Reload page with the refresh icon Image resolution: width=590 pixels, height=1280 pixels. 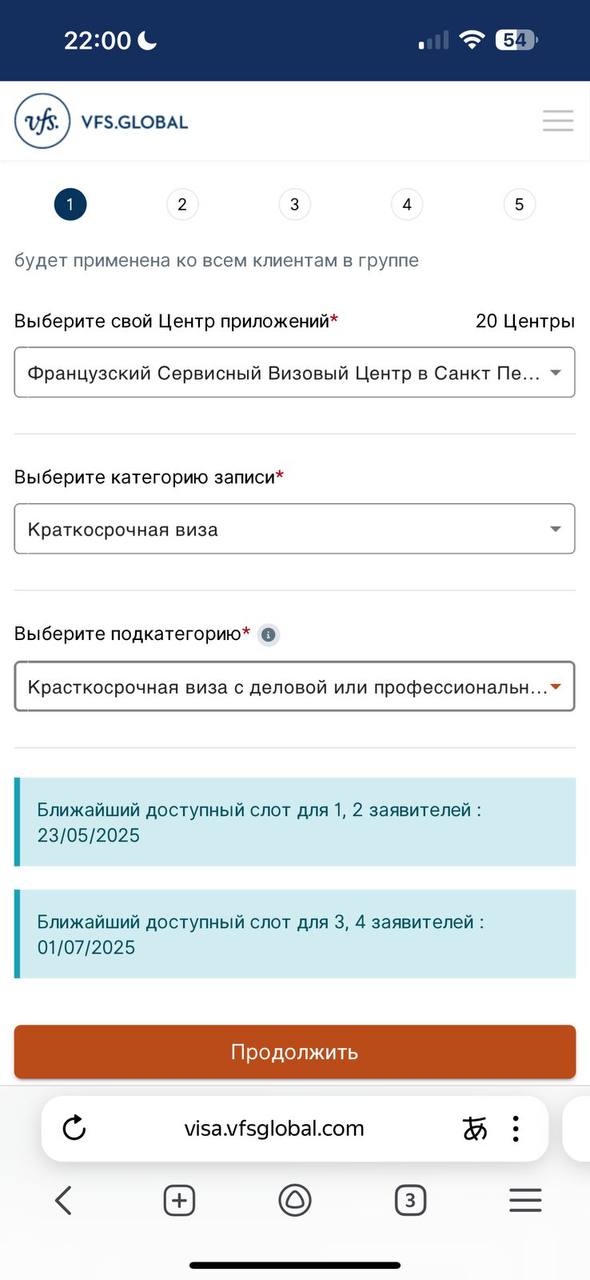(x=74, y=1129)
